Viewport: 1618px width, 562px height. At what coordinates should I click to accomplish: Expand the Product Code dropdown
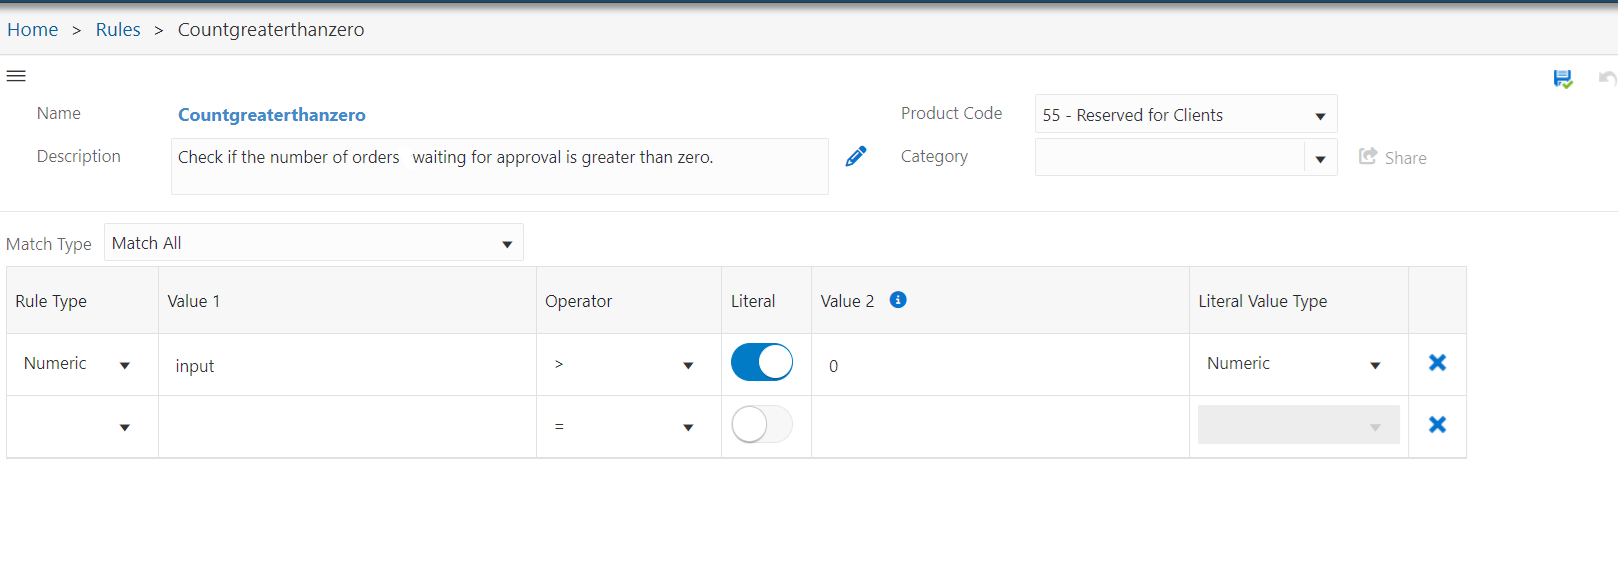(1186, 115)
